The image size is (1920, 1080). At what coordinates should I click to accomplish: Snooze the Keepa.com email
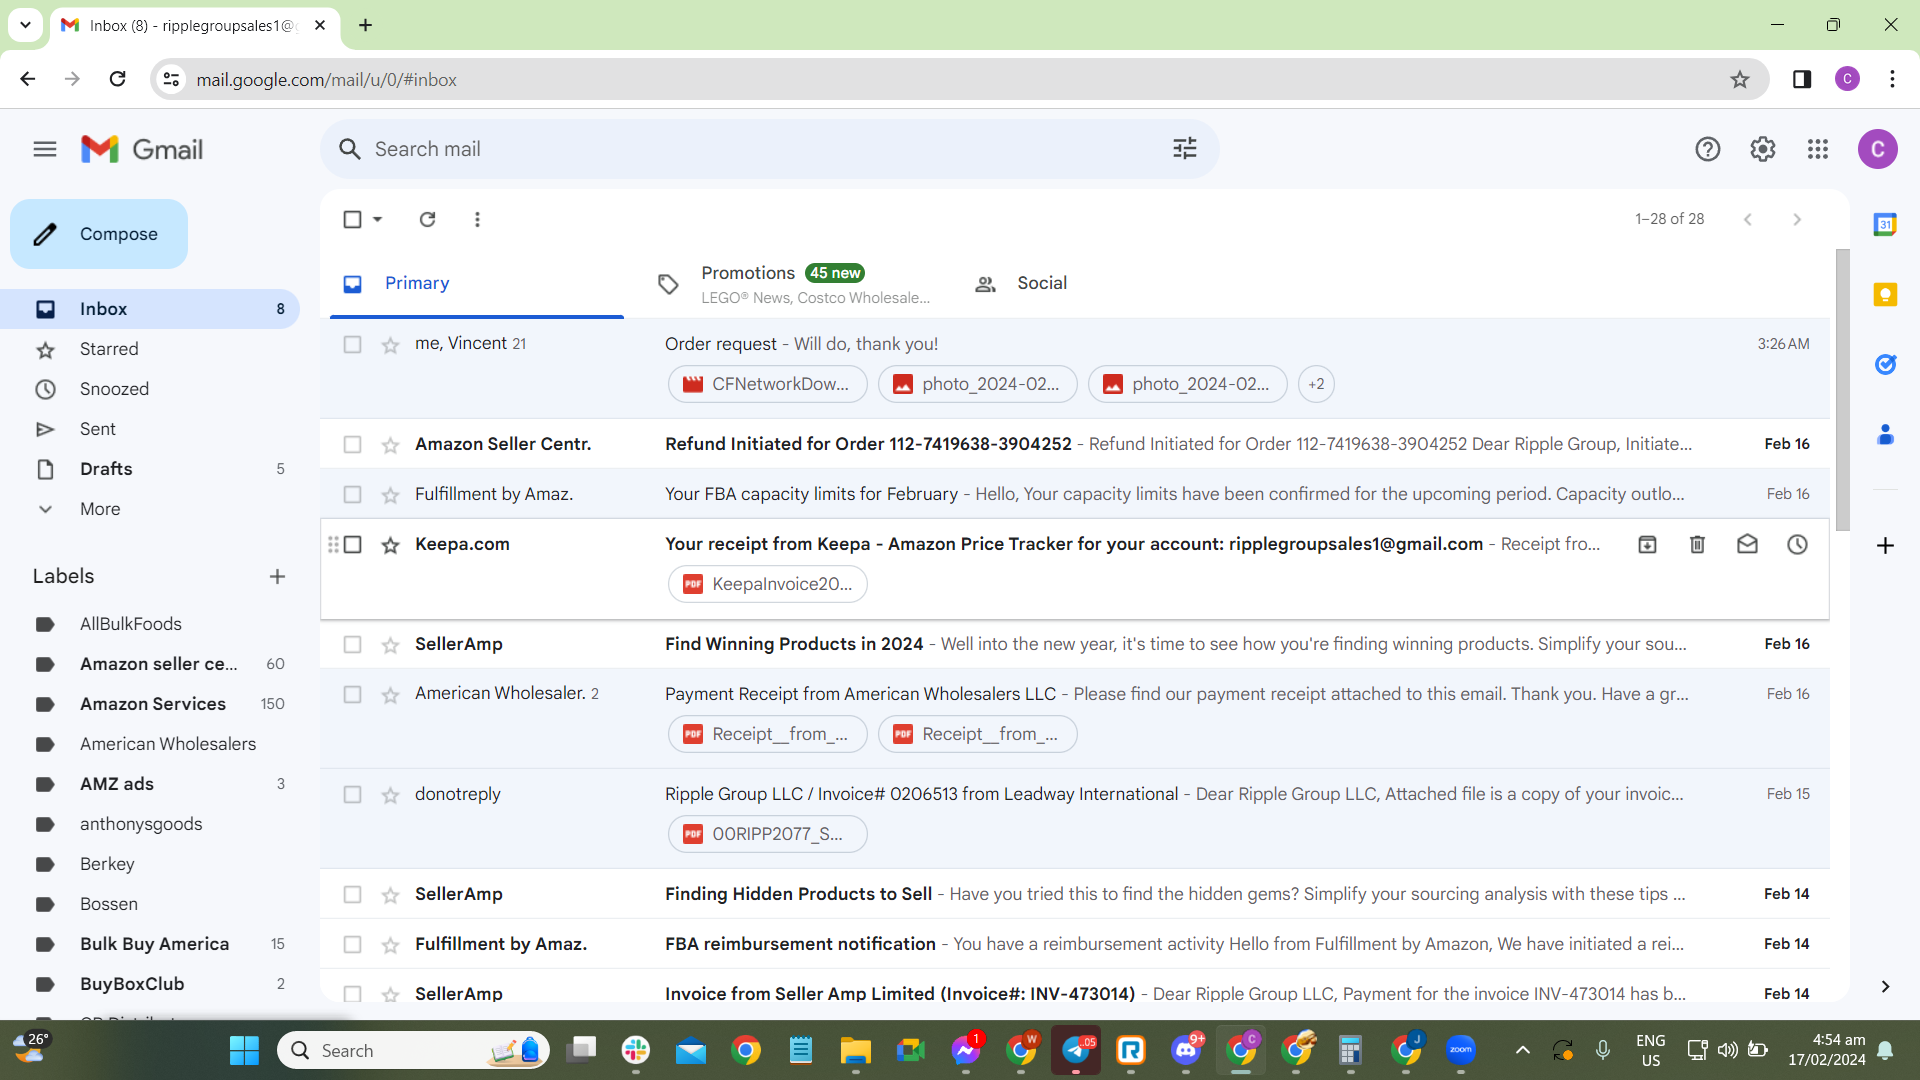(1797, 544)
